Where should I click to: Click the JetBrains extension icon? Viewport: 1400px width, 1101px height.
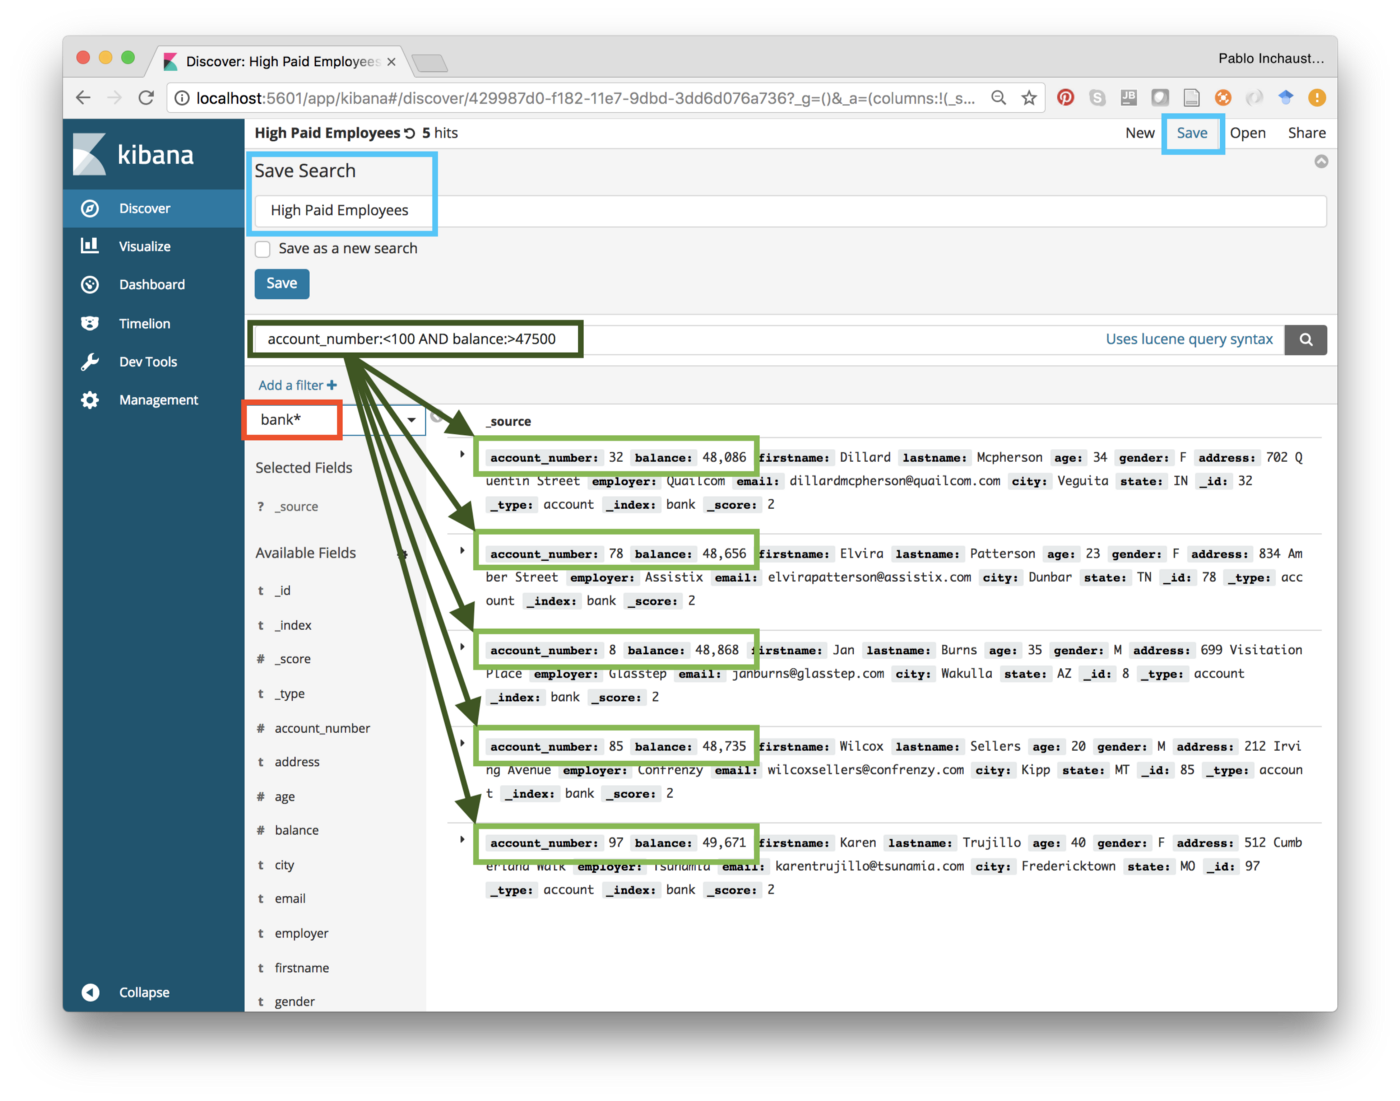1129,97
